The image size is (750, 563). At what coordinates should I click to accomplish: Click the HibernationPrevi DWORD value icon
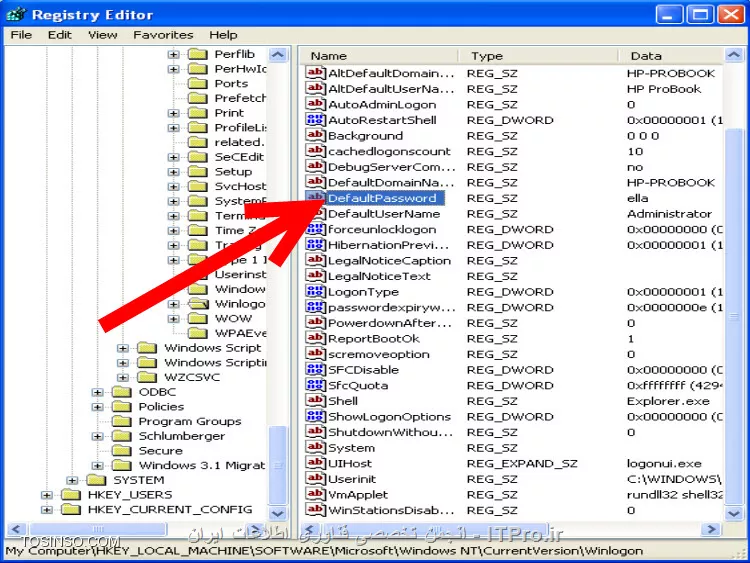[x=315, y=244]
